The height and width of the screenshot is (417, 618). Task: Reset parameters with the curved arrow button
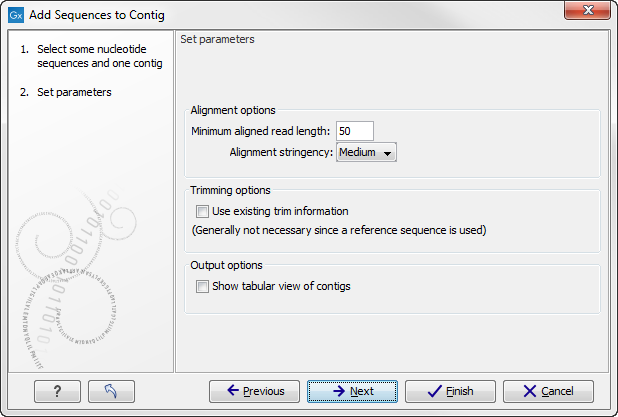click(x=111, y=391)
